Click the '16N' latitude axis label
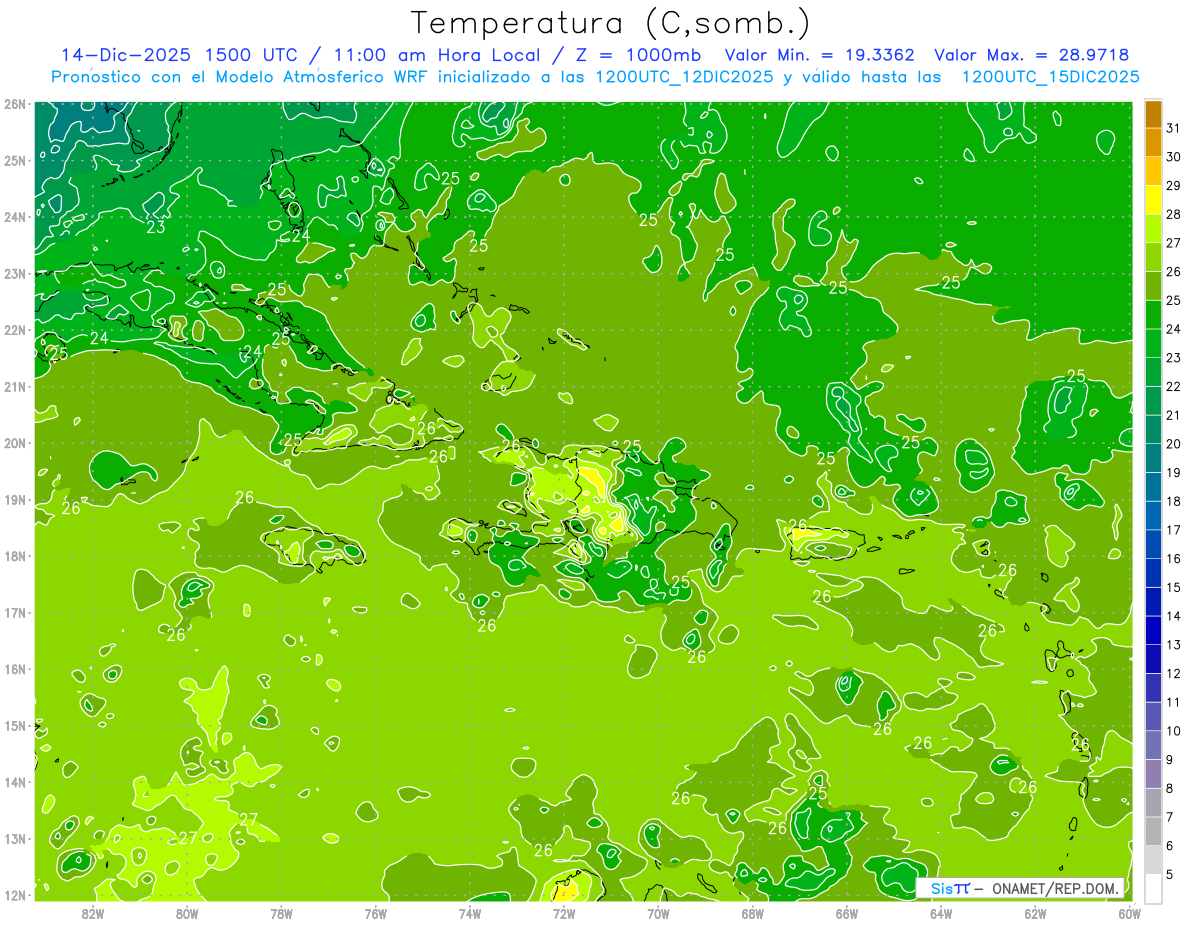 click(15, 669)
